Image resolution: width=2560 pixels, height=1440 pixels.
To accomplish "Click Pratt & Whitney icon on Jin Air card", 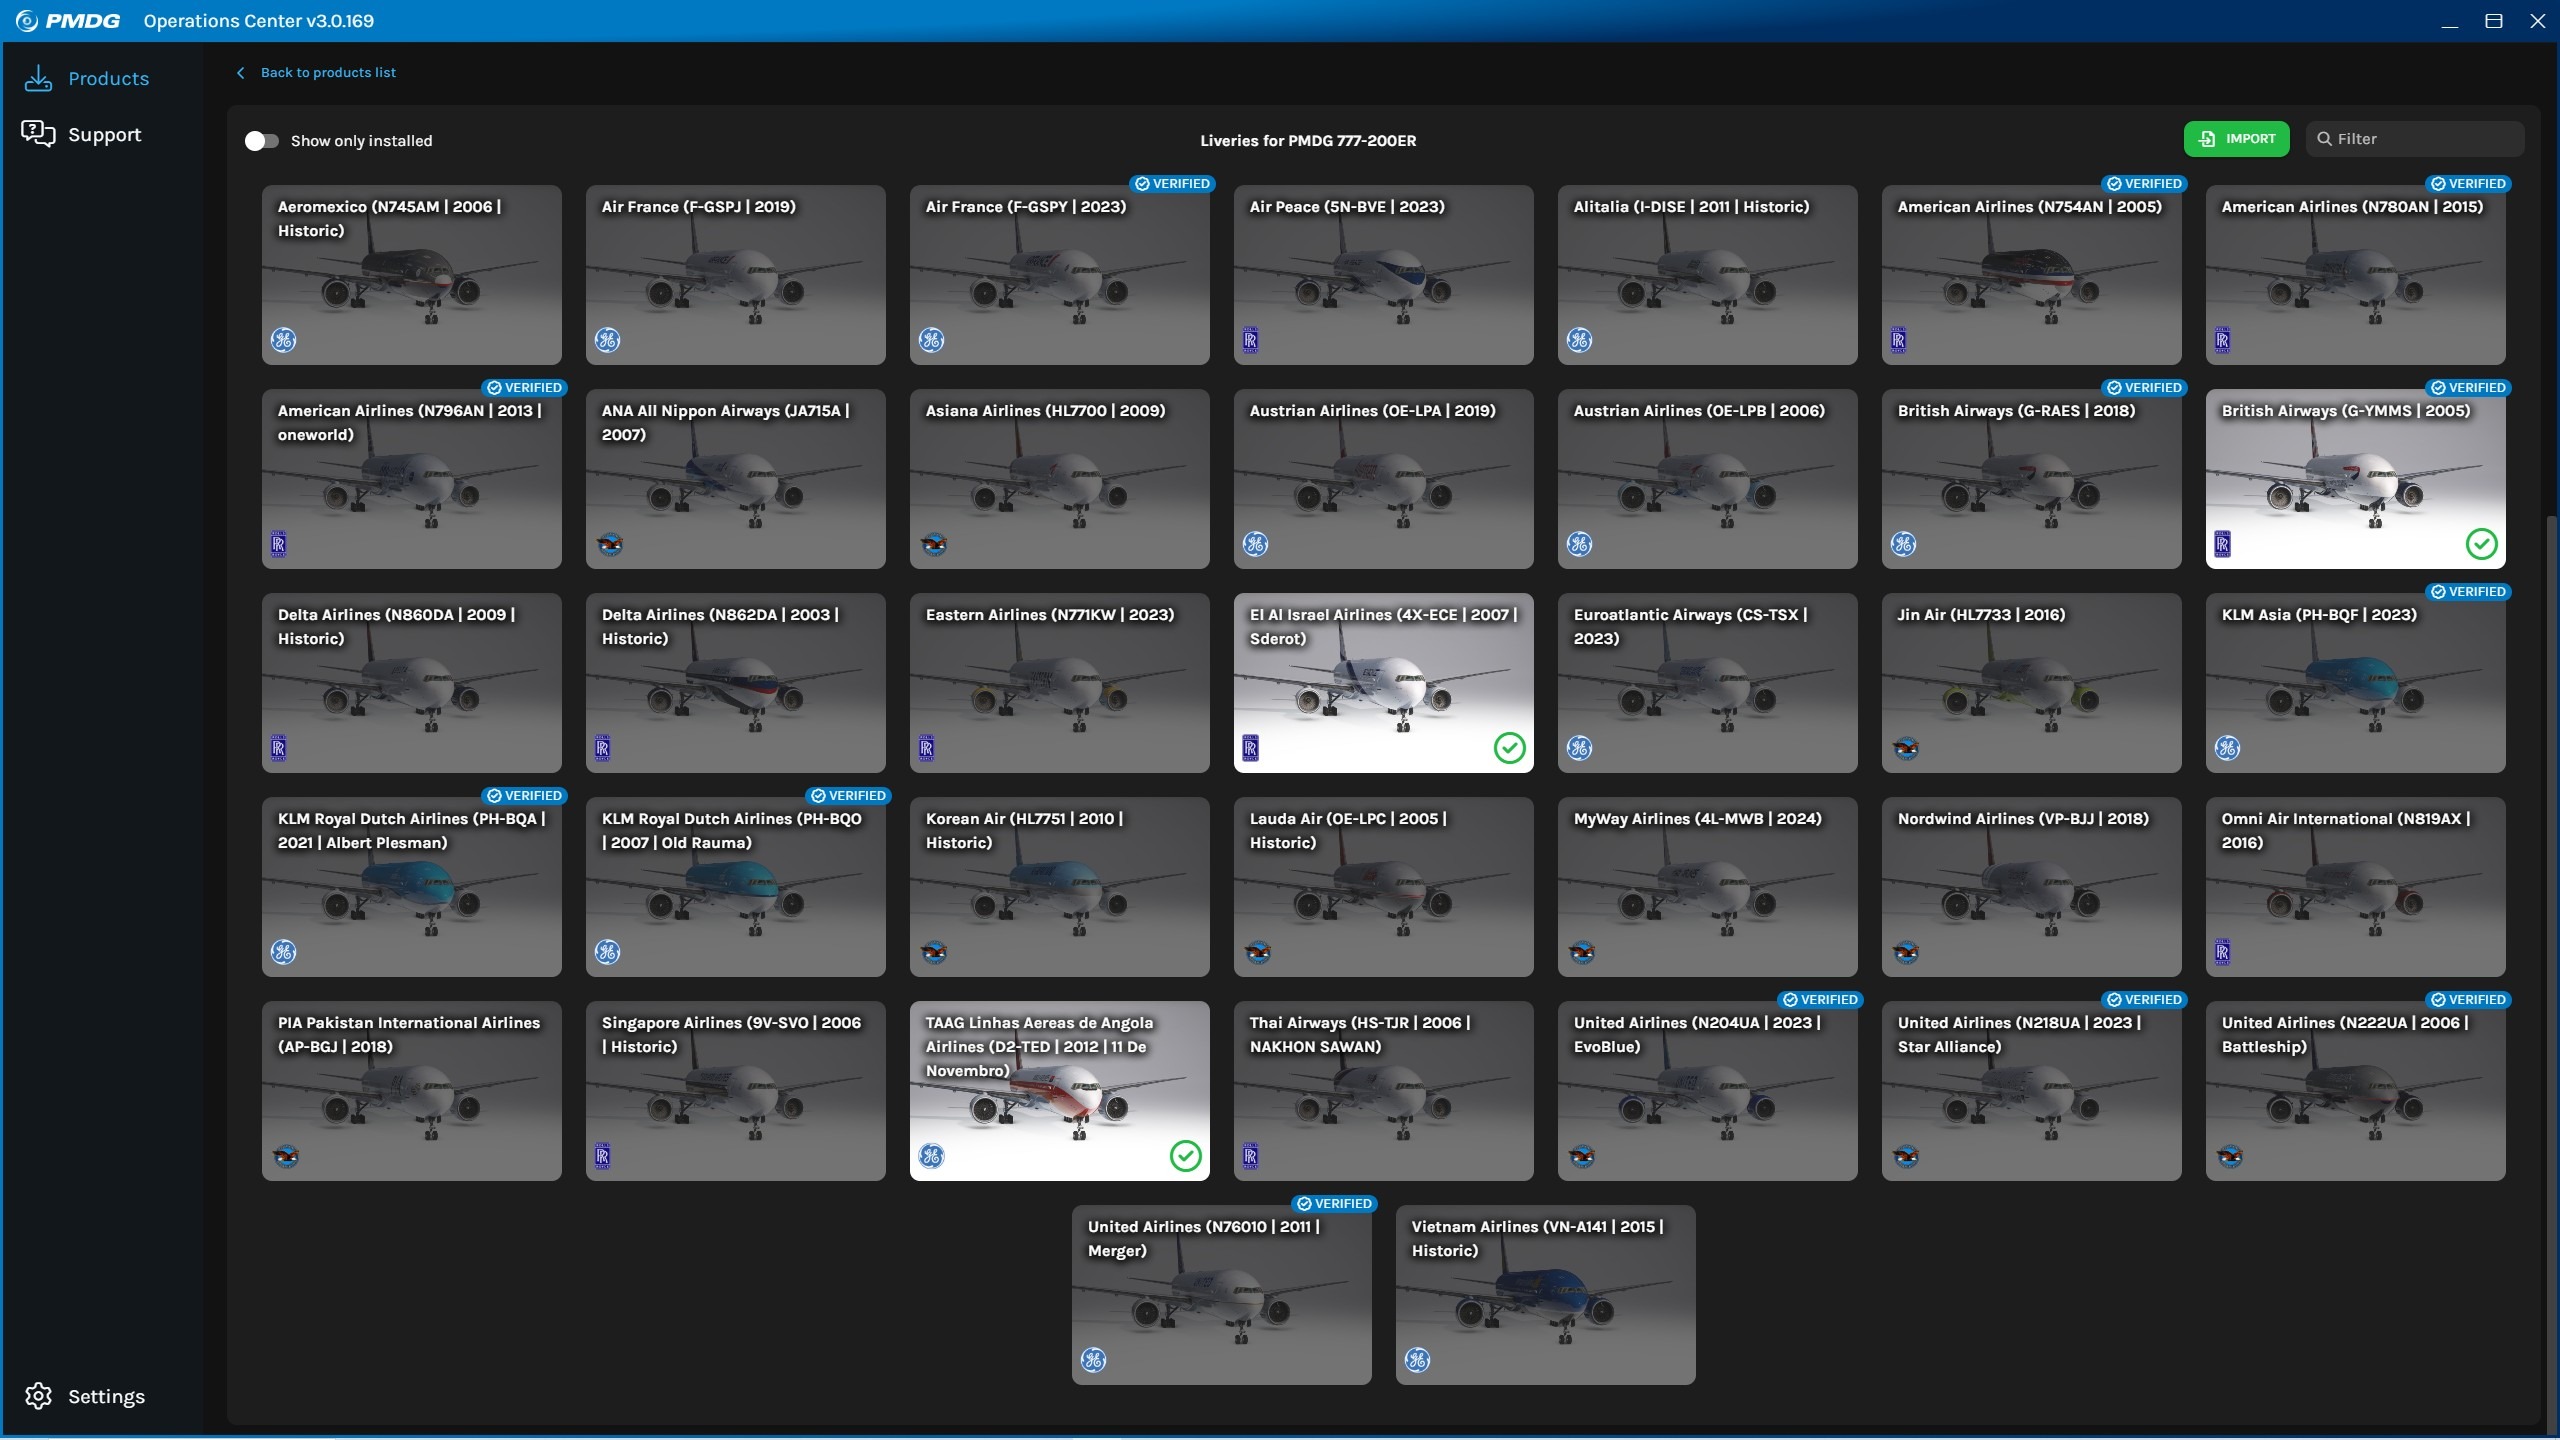I will [x=1906, y=748].
